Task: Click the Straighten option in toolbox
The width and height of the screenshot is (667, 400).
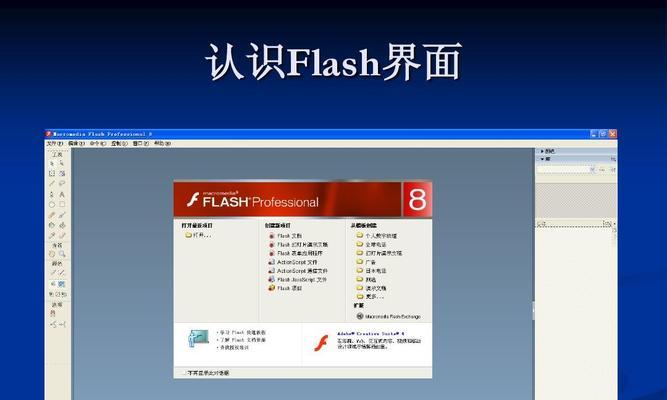Action: 63,325
